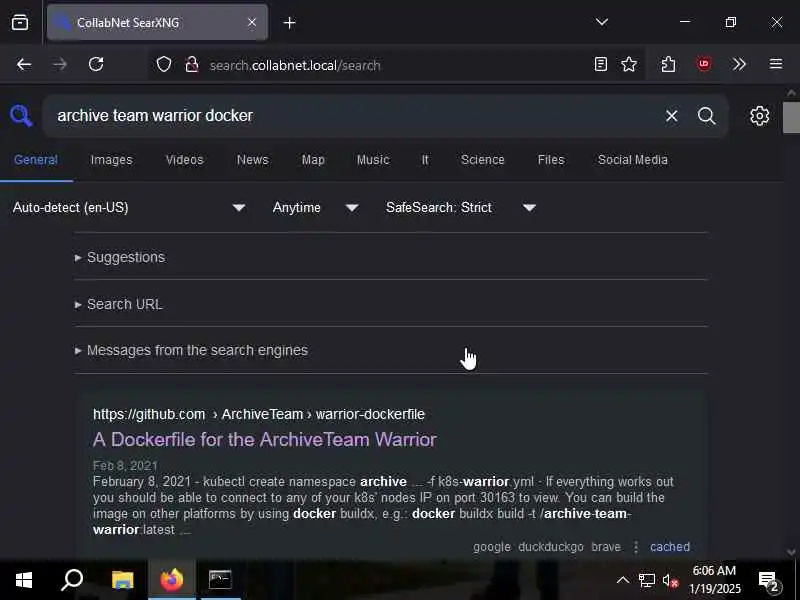The image size is (800, 600).
Task: Switch to the Videos tab
Action: tap(184, 160)
